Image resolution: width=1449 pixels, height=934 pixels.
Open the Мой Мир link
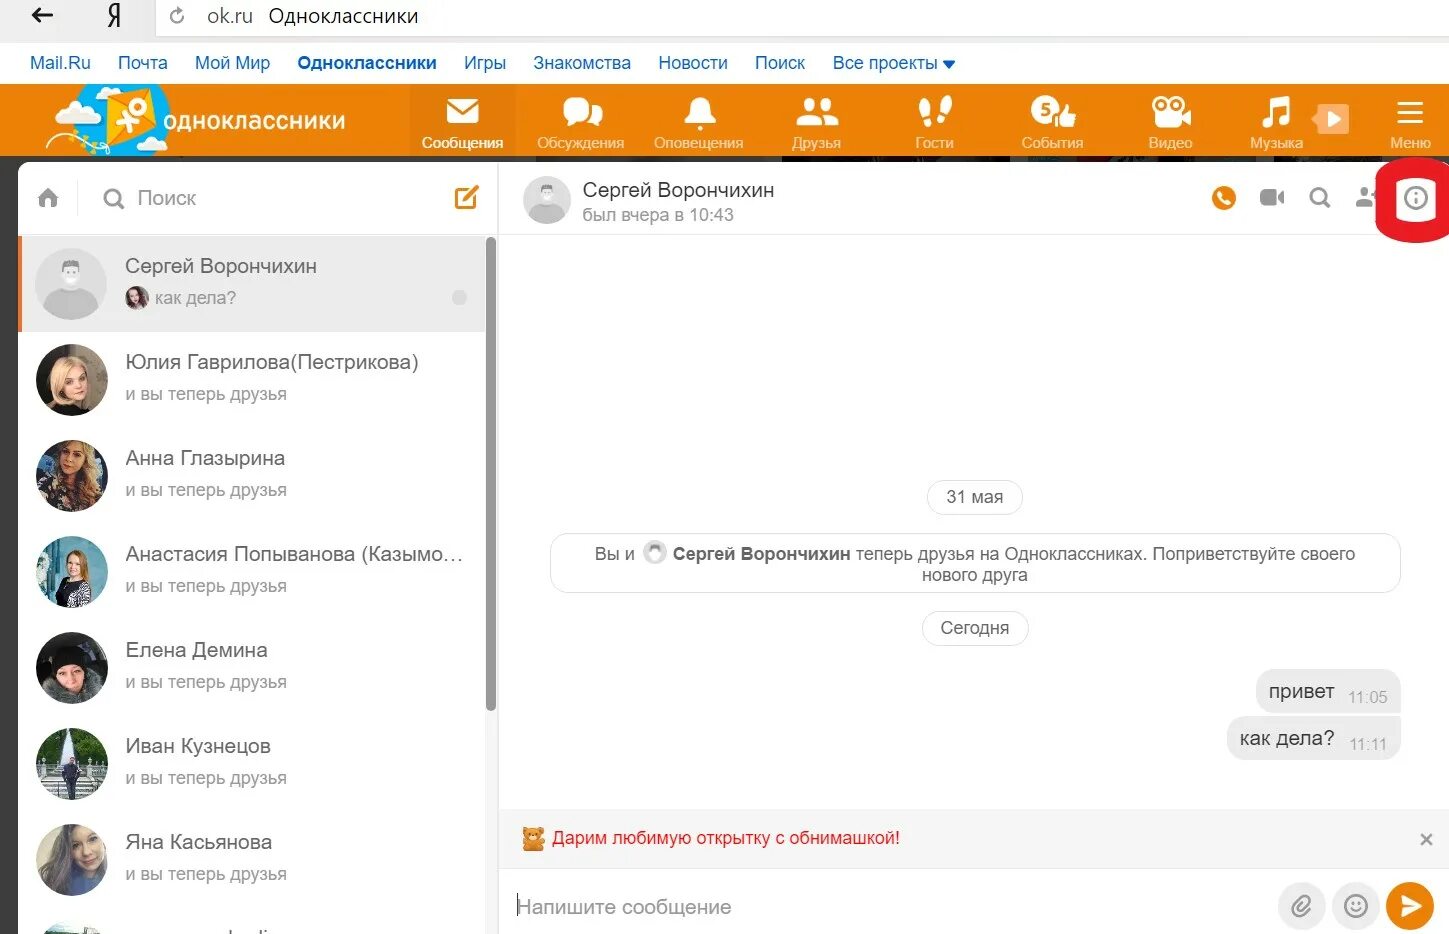[232, 63]
